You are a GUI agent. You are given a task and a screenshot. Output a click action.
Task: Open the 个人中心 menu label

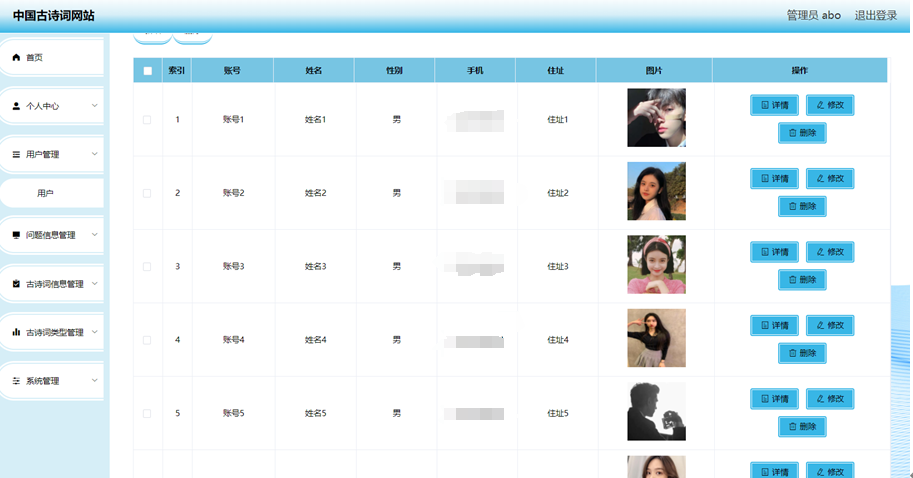[43, 106]
